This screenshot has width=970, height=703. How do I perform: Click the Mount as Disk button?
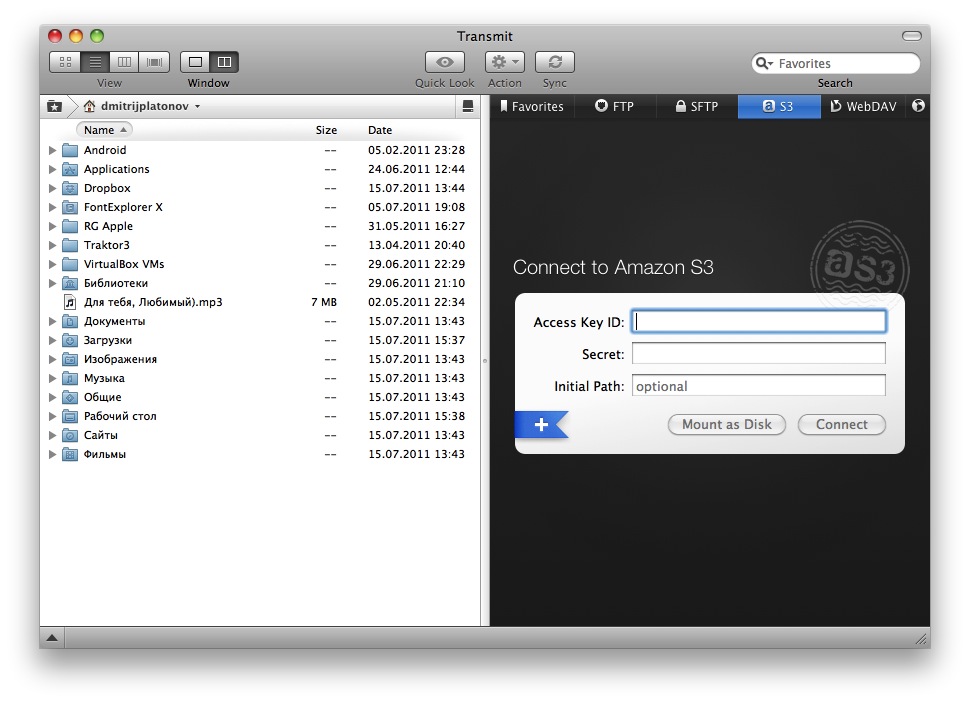pyautogui.click(x=726, y=425)
